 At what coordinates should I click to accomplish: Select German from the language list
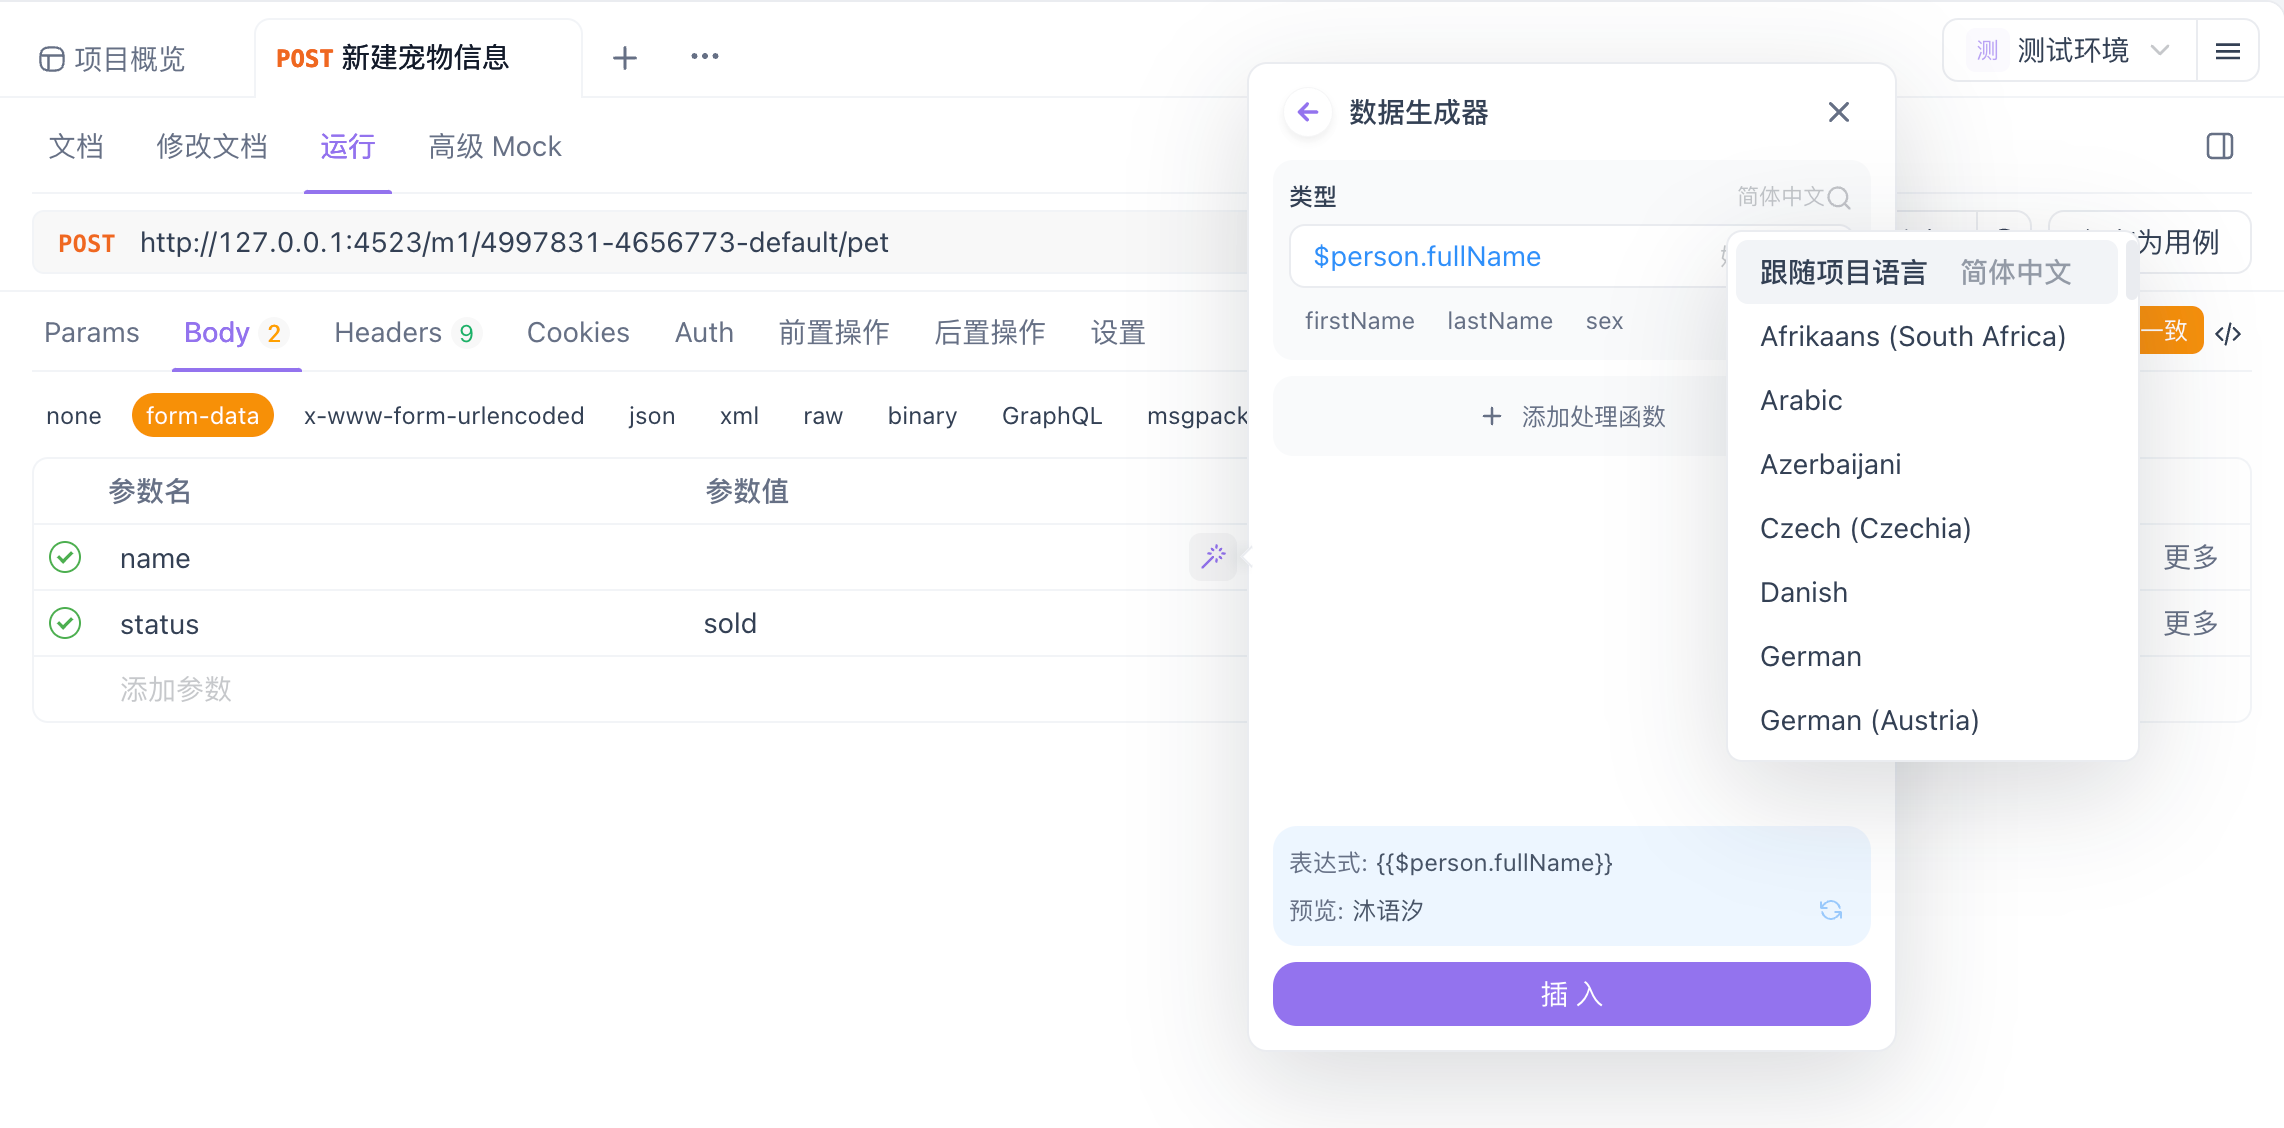coord(1810,656)
